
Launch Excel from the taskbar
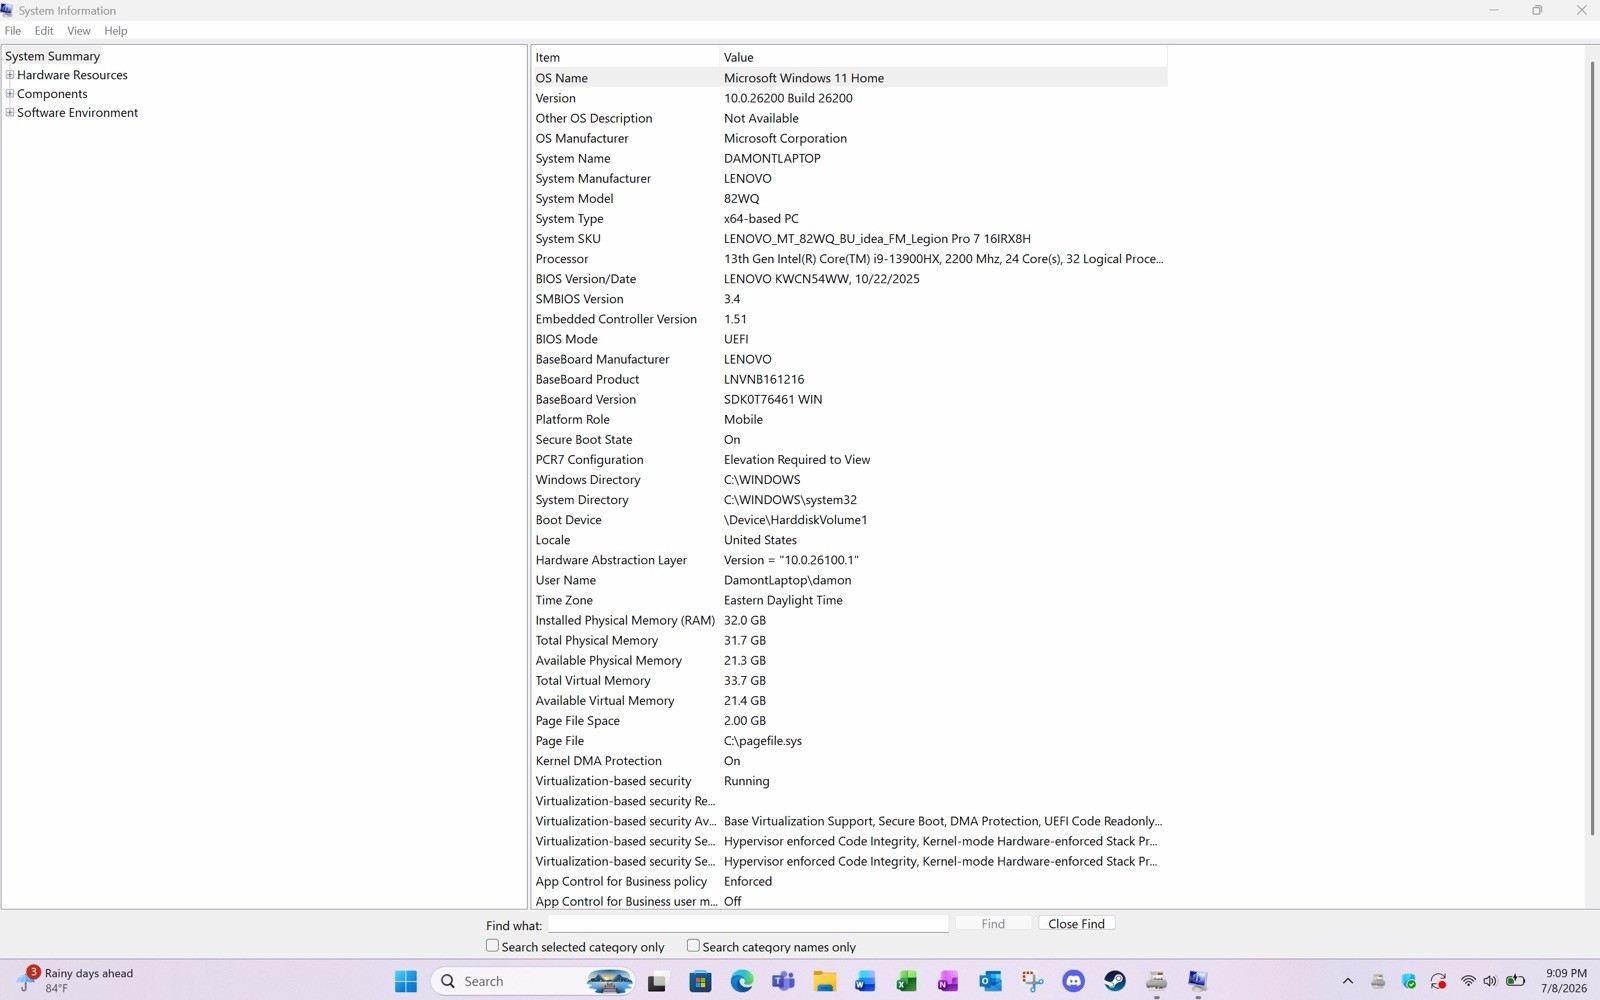click(x=907, y=981)
